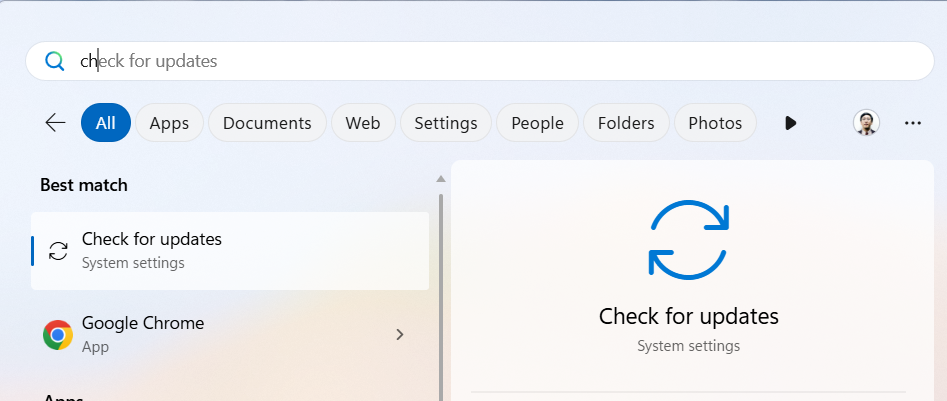Click the results list scrollbar up arrow
947x401 pixels.
439,179
